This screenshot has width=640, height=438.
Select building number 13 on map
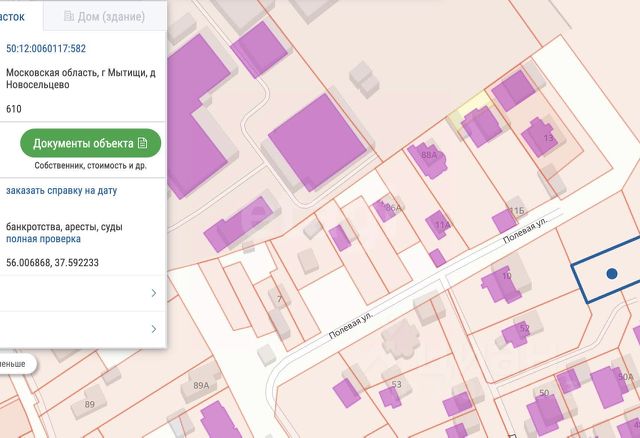[542, 137]
